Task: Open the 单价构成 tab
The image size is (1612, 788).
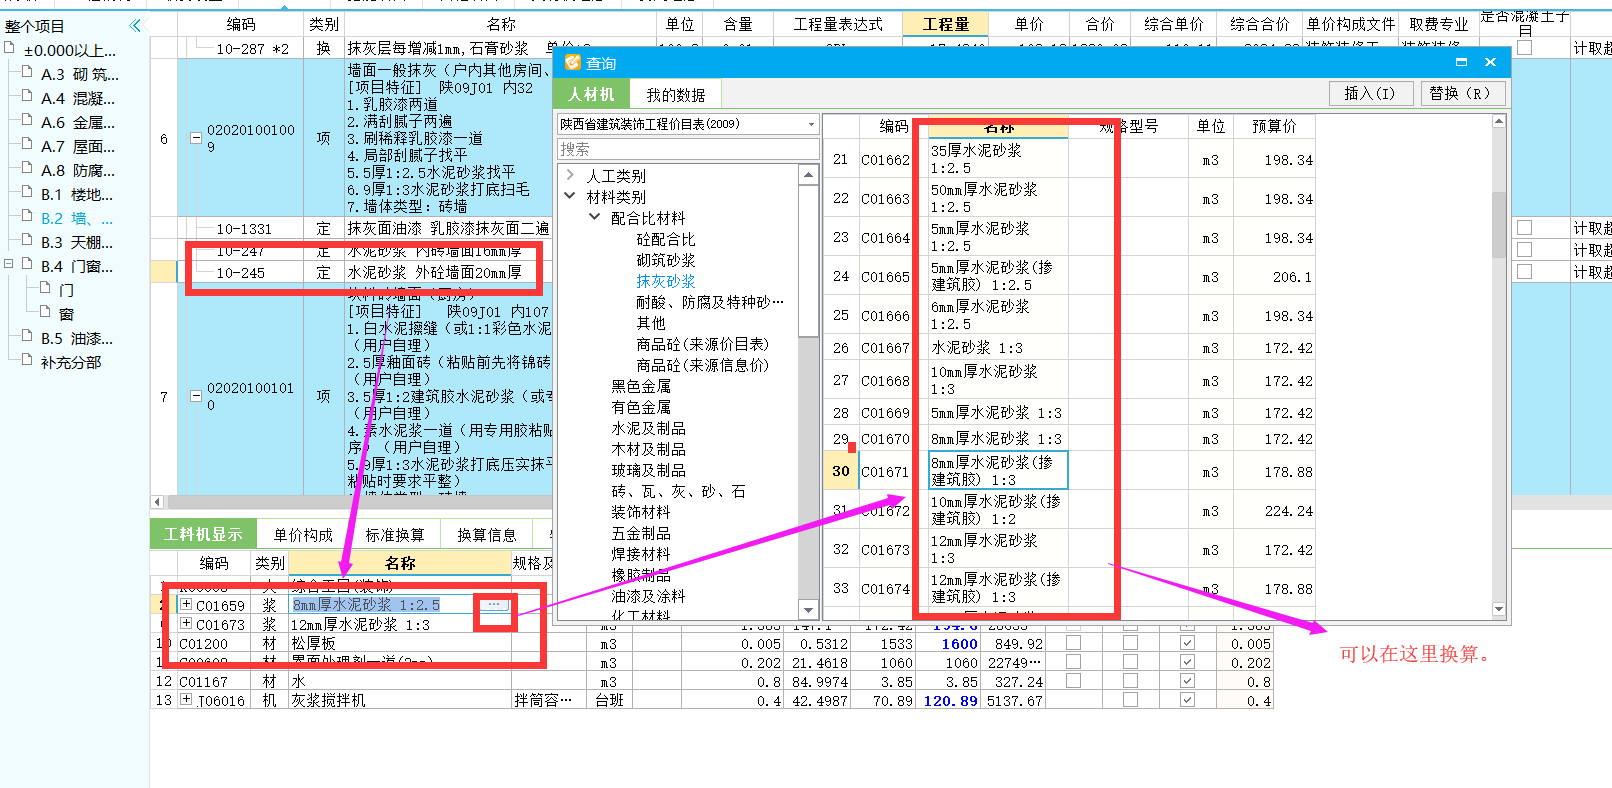Action: (x=303, y=535)
